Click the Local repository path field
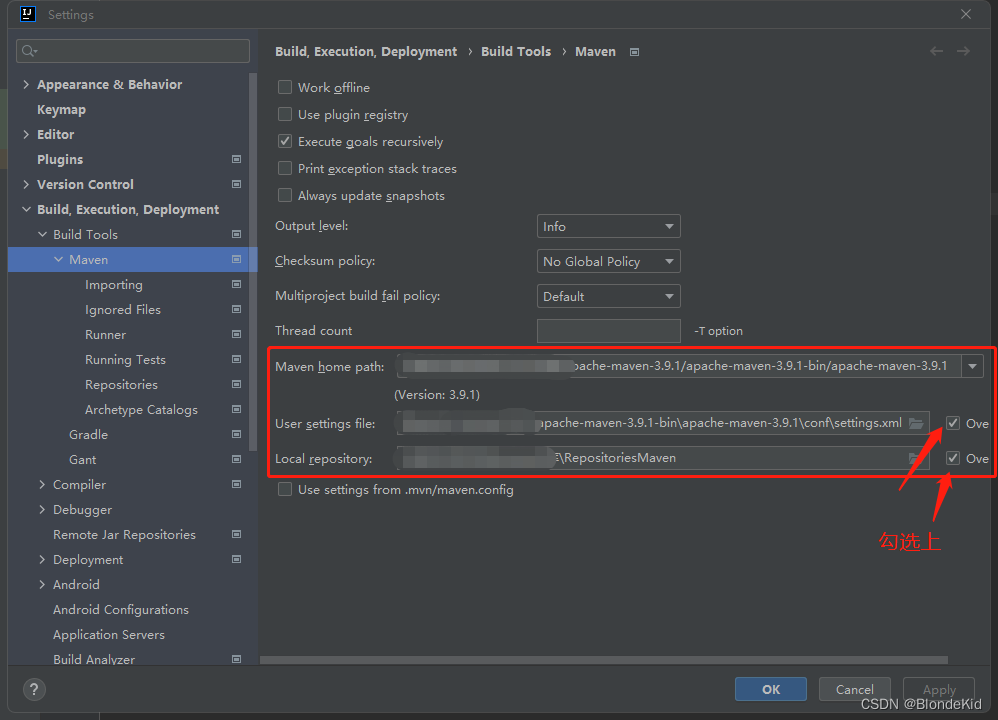 [x=662, y=458]
